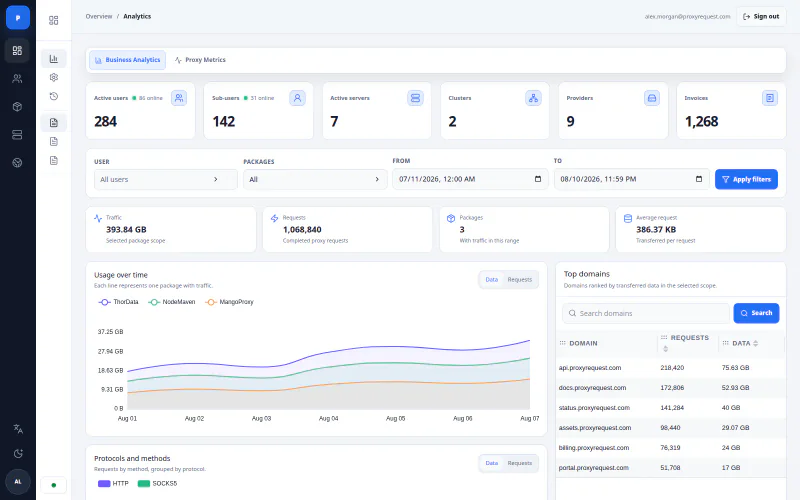Click the 75.63 GB data value
This screenshot has height=500, width=800.
735,368
